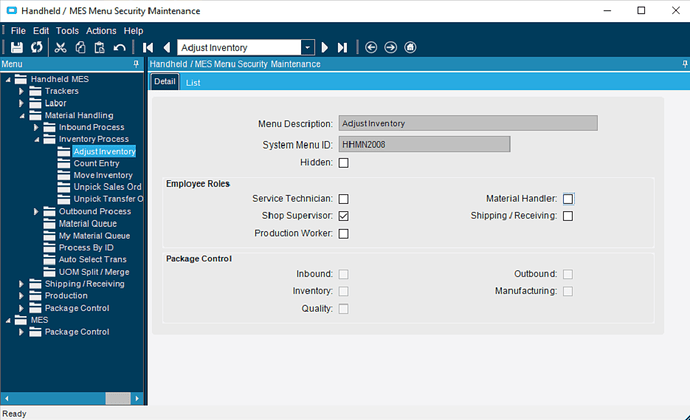Viewport: 690px width, 420px height.
Task: Pin the Menu panel using pushpin
Action: [x=137, y=64]
